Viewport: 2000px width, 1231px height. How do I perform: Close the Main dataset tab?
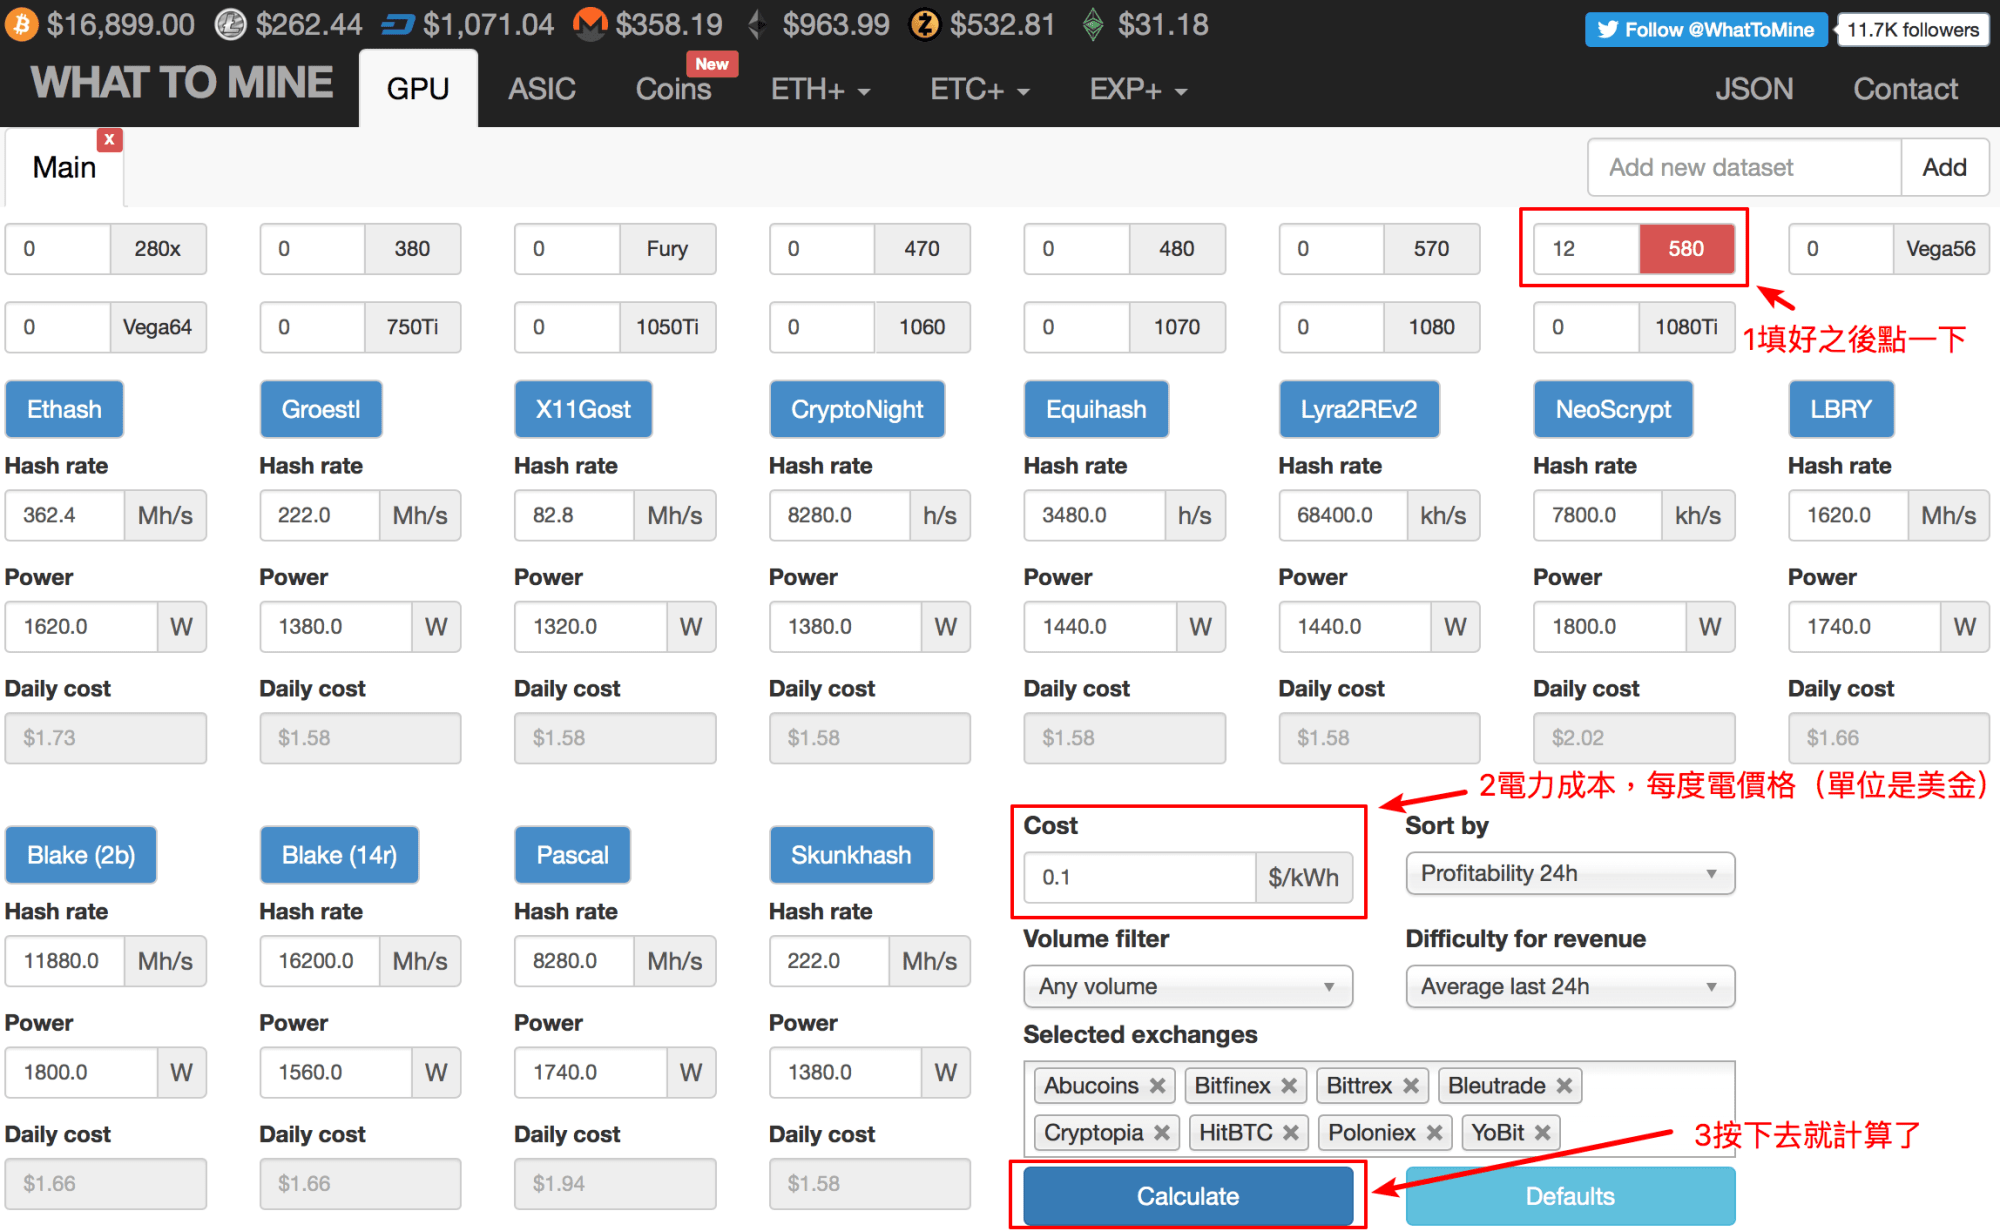(109, 139)
